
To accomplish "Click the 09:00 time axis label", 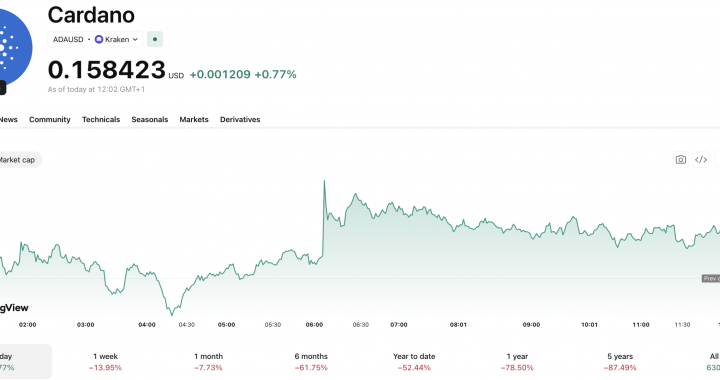I will click(531, 324).
